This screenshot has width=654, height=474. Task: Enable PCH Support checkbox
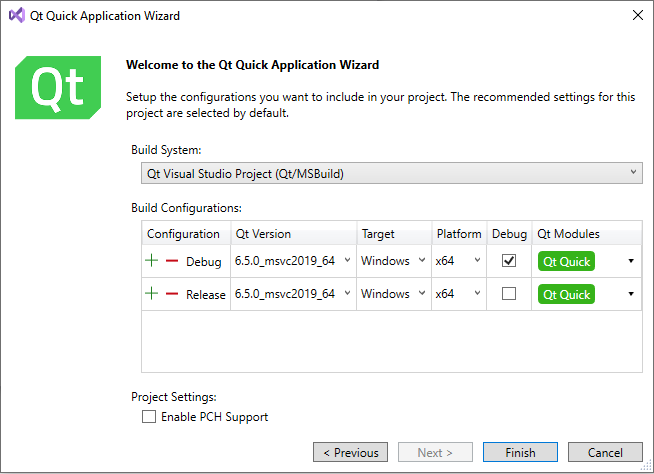click(x=149, y=416)
